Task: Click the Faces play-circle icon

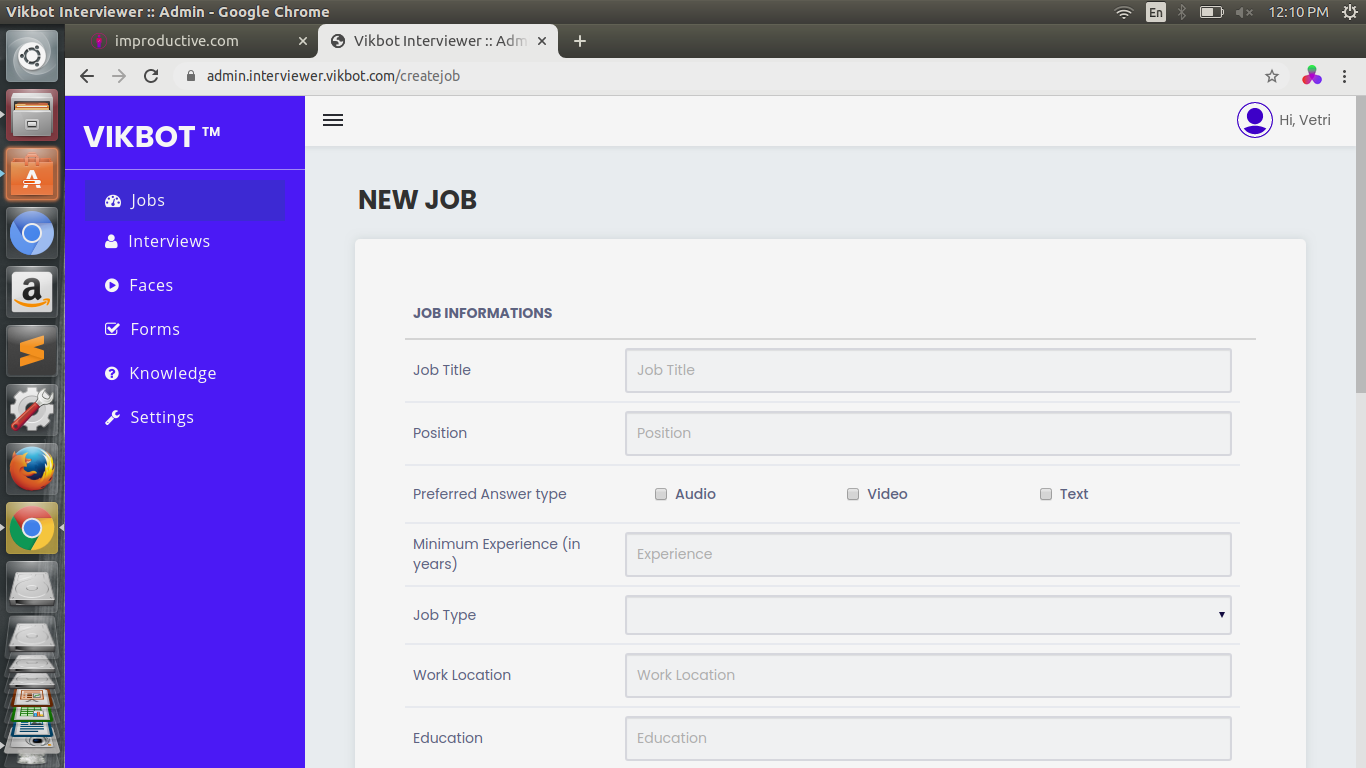Action: [112, 286]
